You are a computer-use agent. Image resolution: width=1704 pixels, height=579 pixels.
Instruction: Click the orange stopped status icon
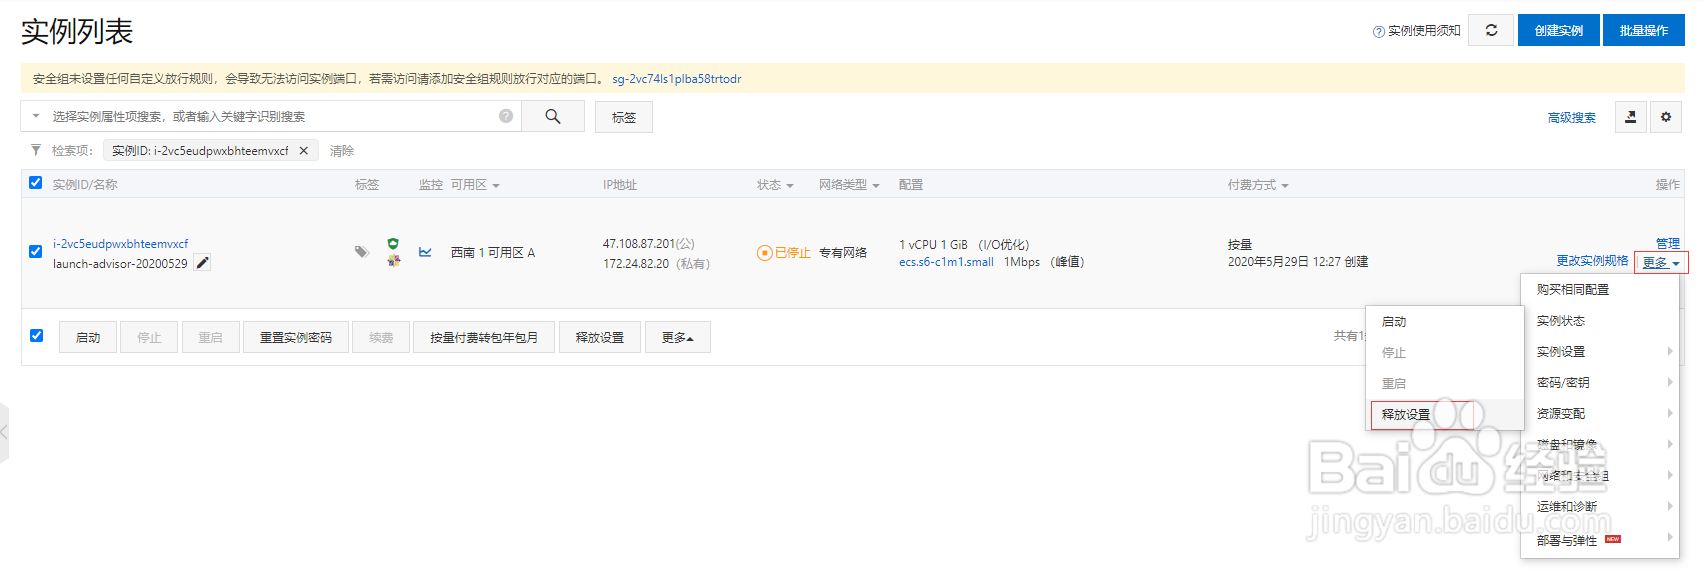764,253
